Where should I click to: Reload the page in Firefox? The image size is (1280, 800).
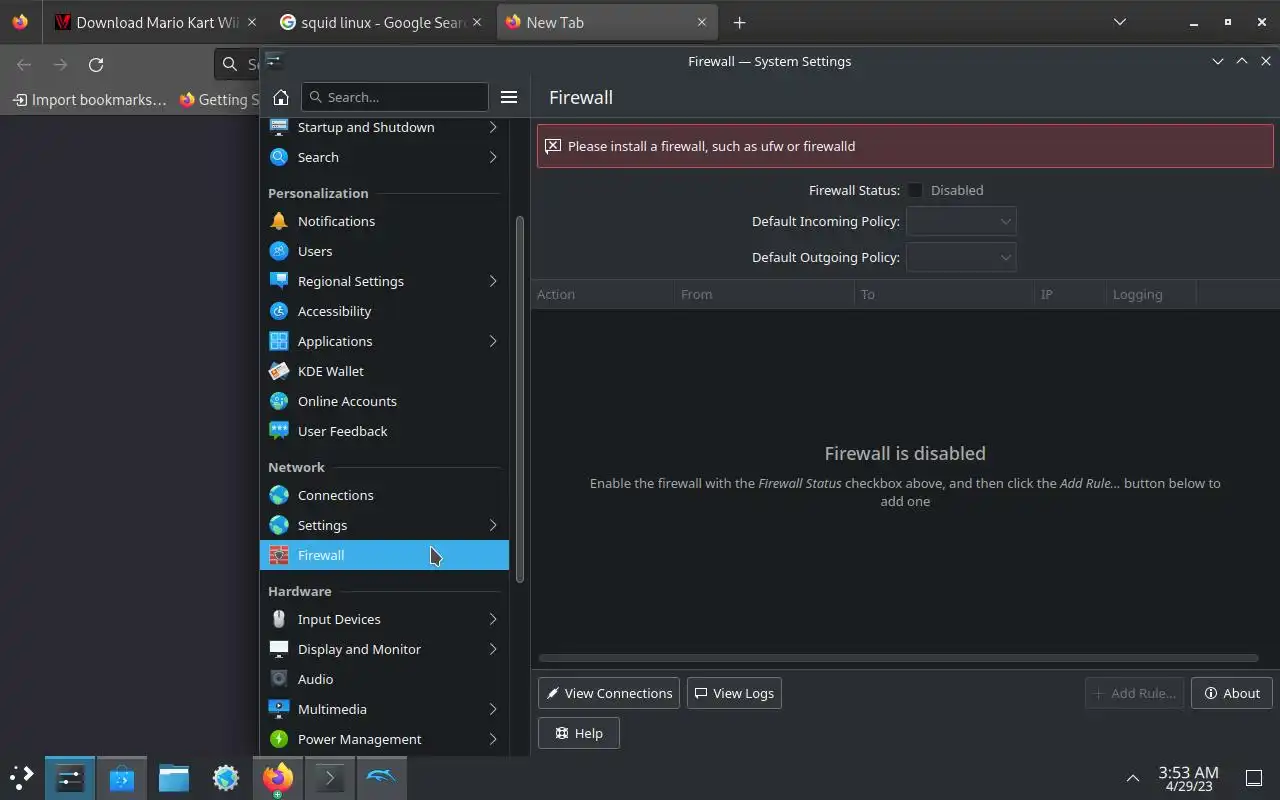click(x=96, y=64)
